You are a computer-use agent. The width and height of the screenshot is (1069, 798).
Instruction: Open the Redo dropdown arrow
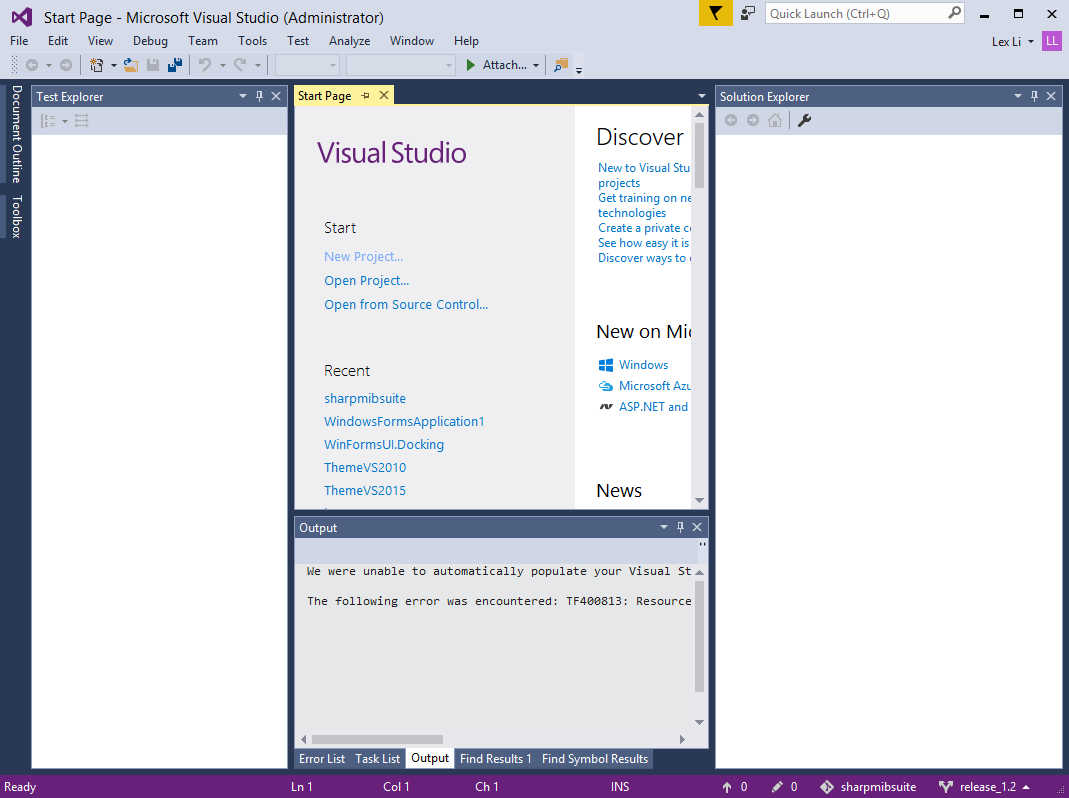point(258,64)
